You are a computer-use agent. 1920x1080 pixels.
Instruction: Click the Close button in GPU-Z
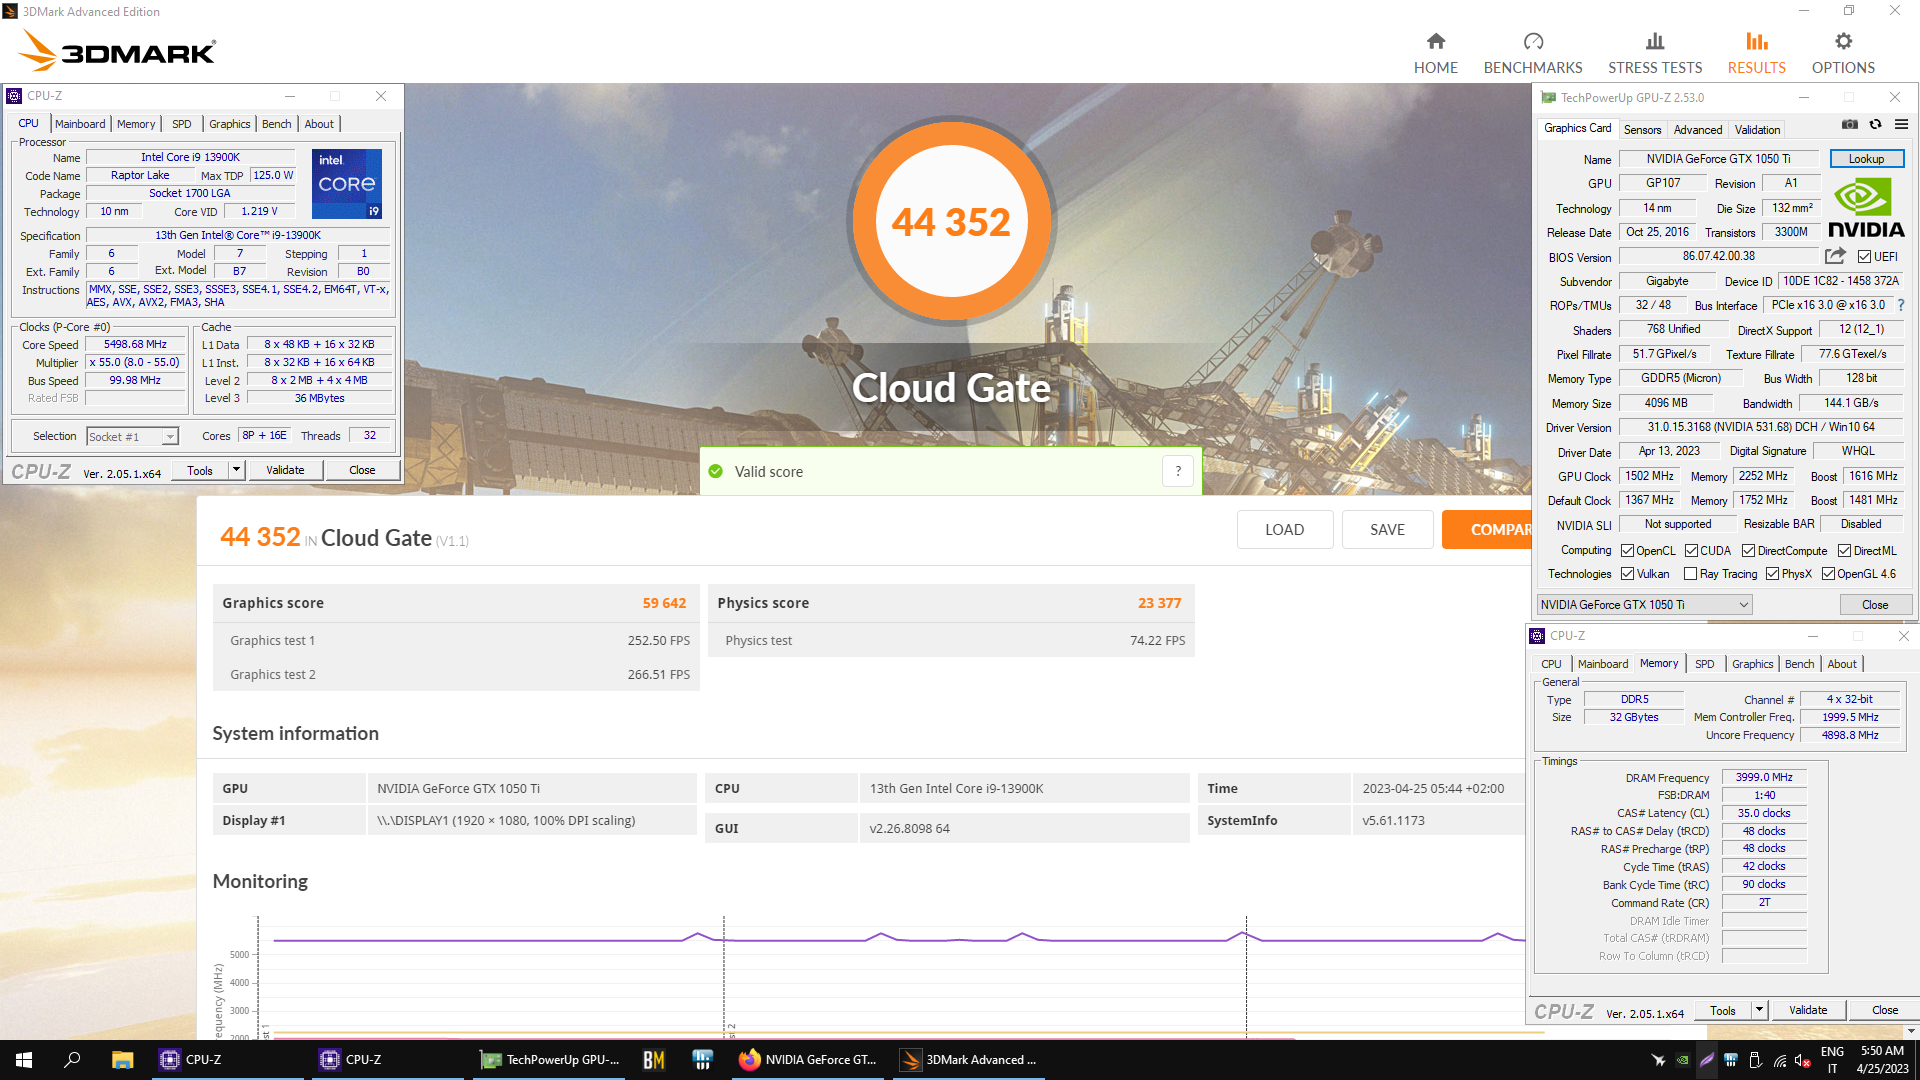pyautogui.click(x=1875, y=604)
